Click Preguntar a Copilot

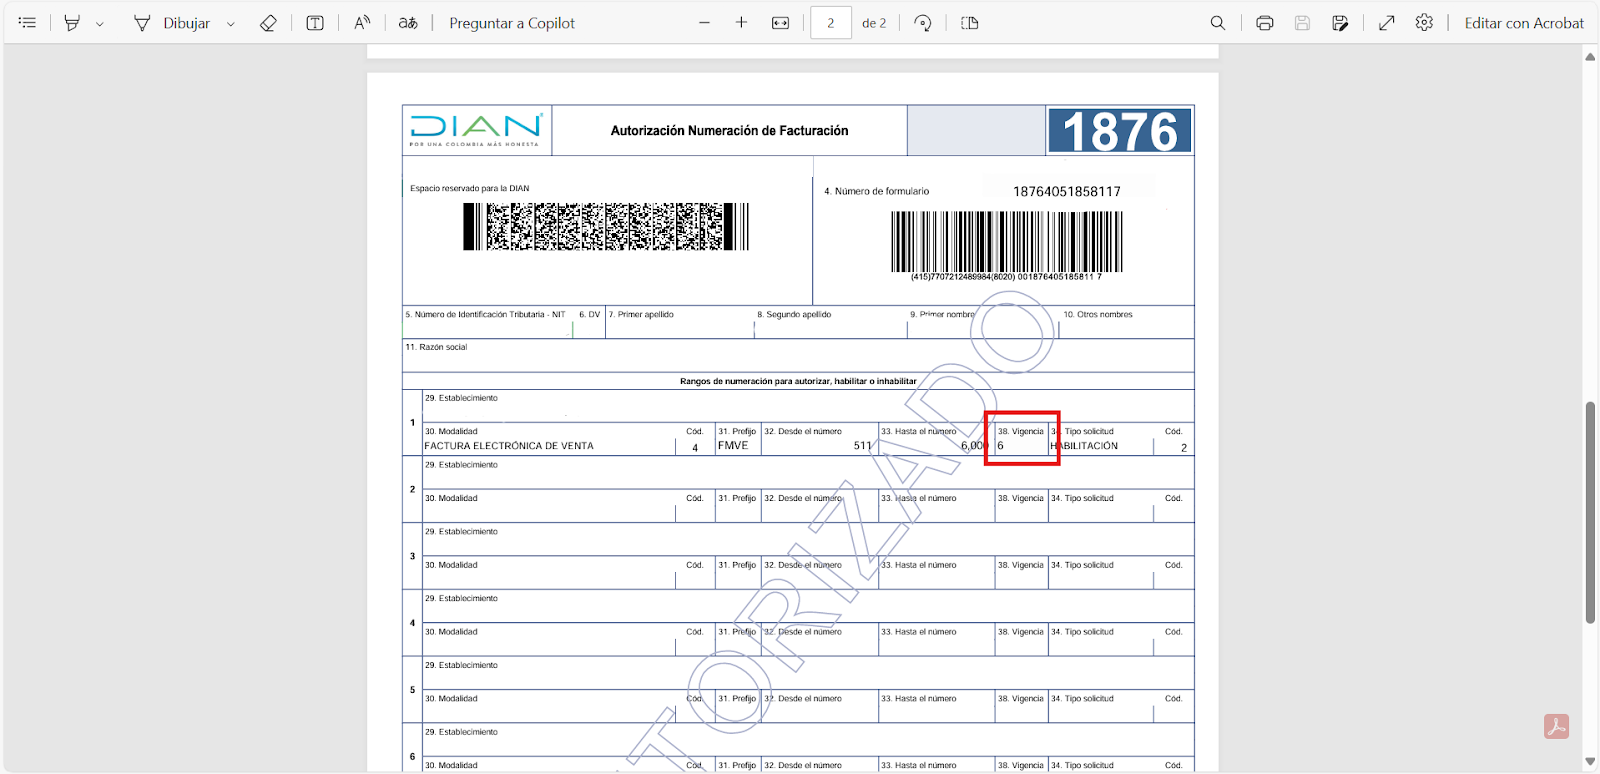click(512, 23)
